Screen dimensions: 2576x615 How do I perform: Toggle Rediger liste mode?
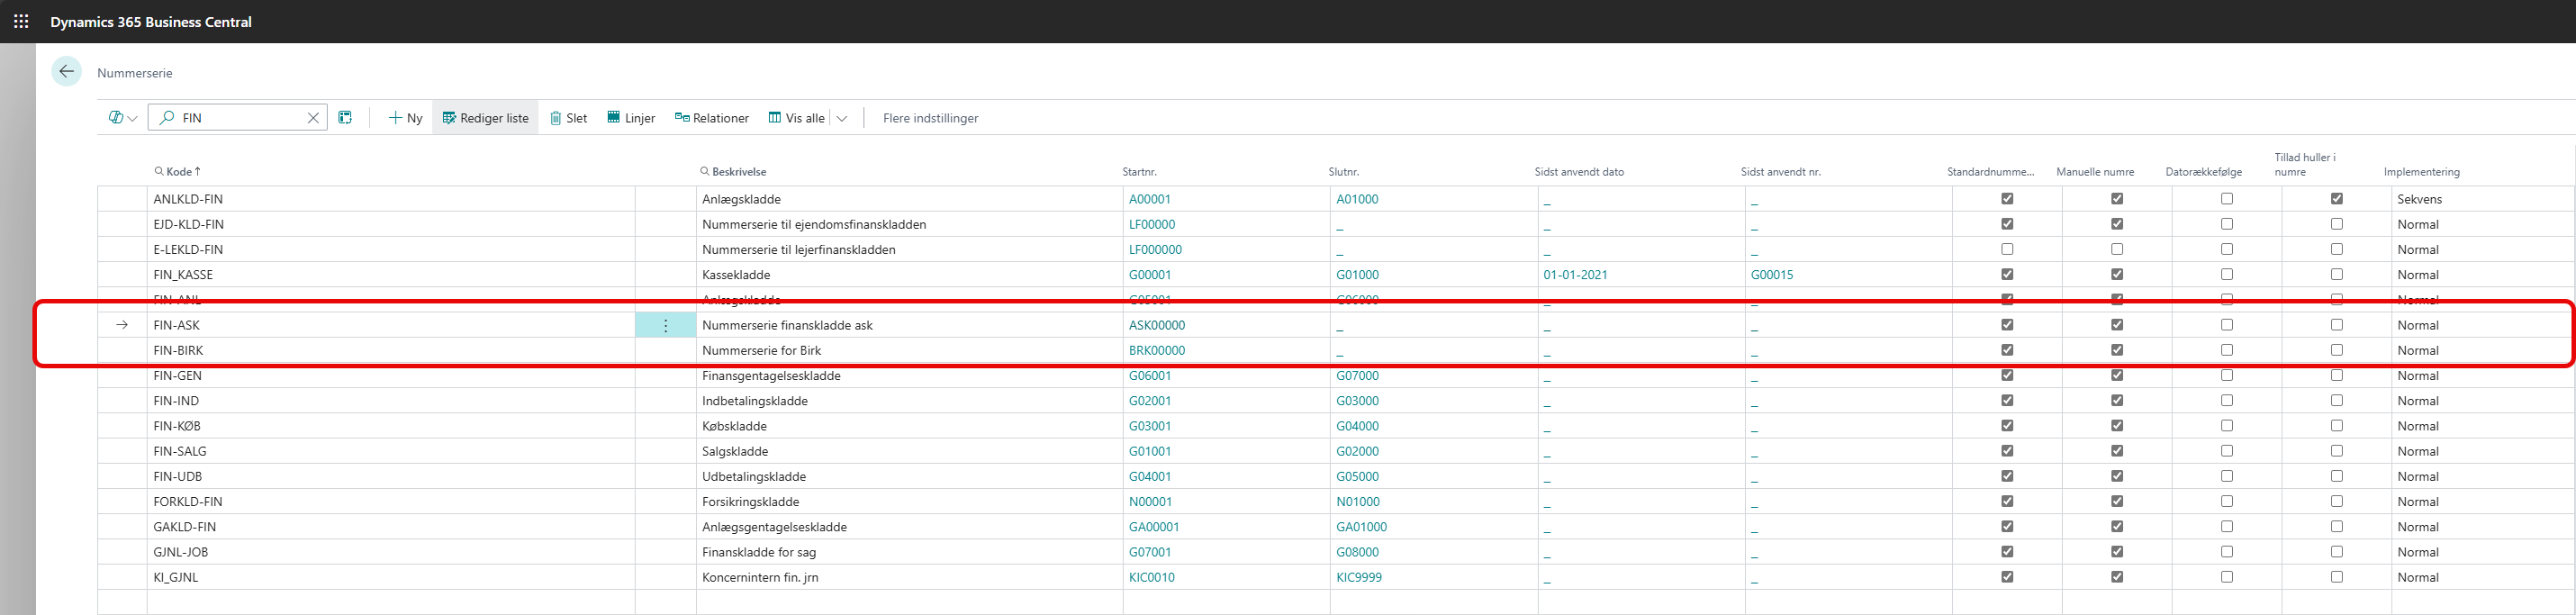pos(485,118)
